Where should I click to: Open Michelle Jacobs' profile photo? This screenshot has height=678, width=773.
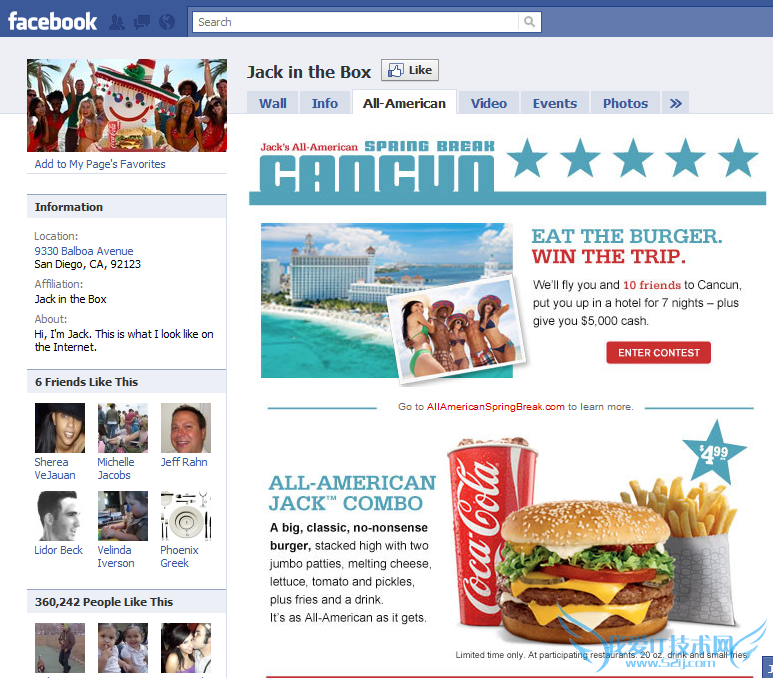coord(123,428)
